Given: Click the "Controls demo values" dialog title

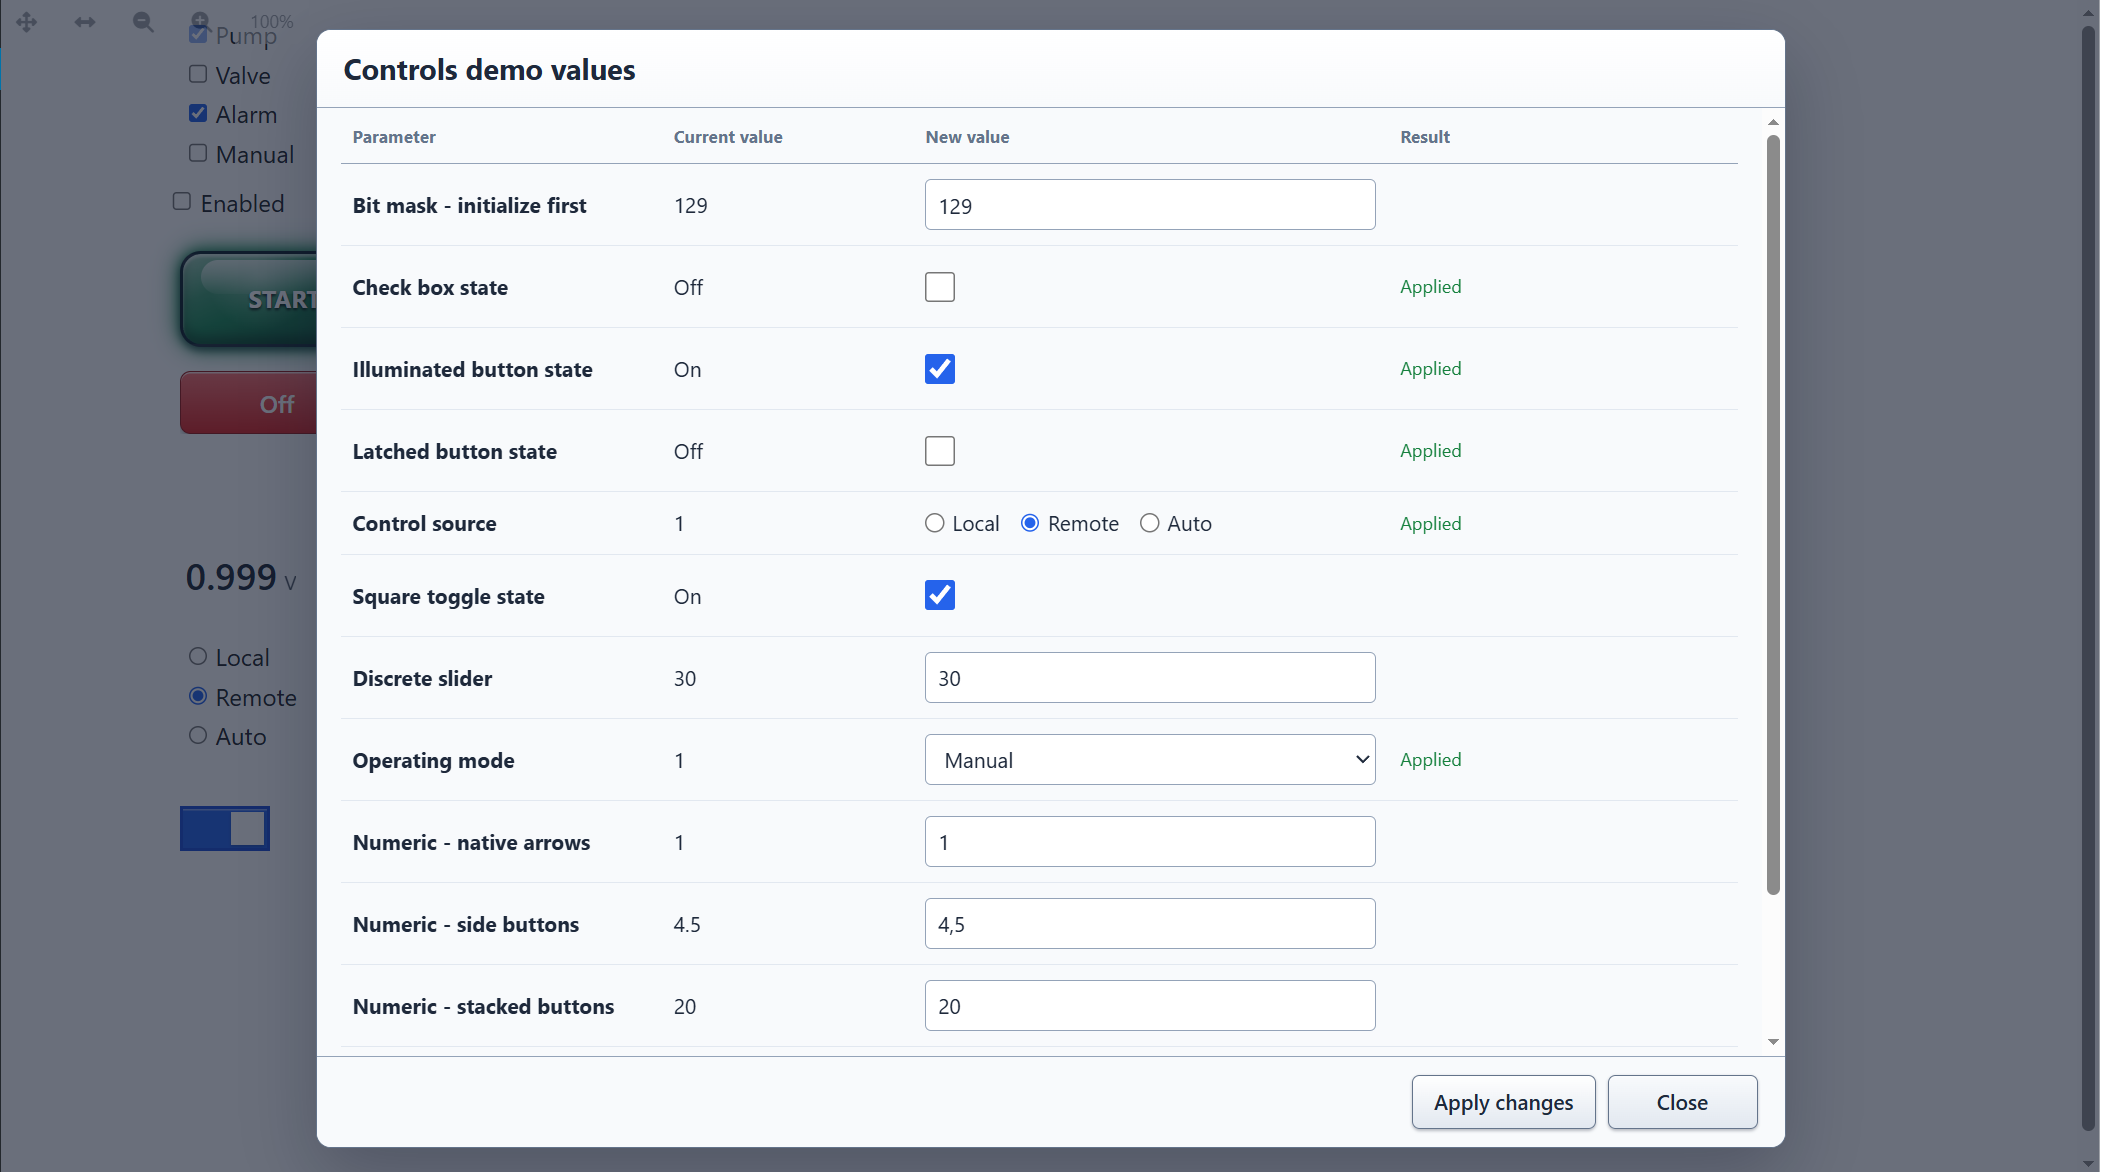Looking at the screenshot, I should (x=489, y=70).
